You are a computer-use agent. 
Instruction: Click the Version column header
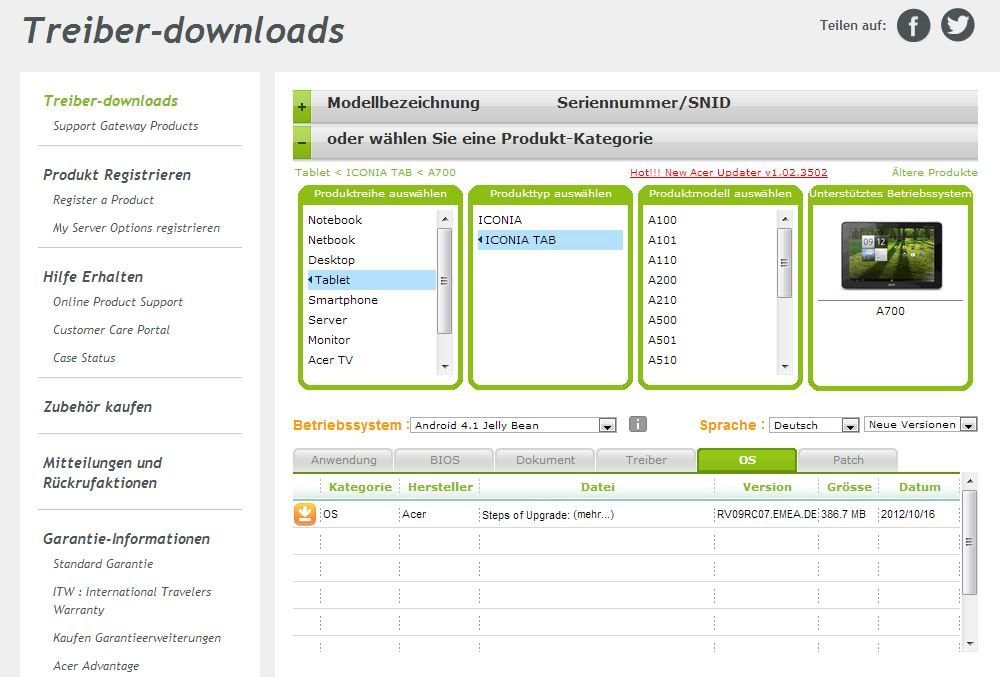tap(767, 487)
